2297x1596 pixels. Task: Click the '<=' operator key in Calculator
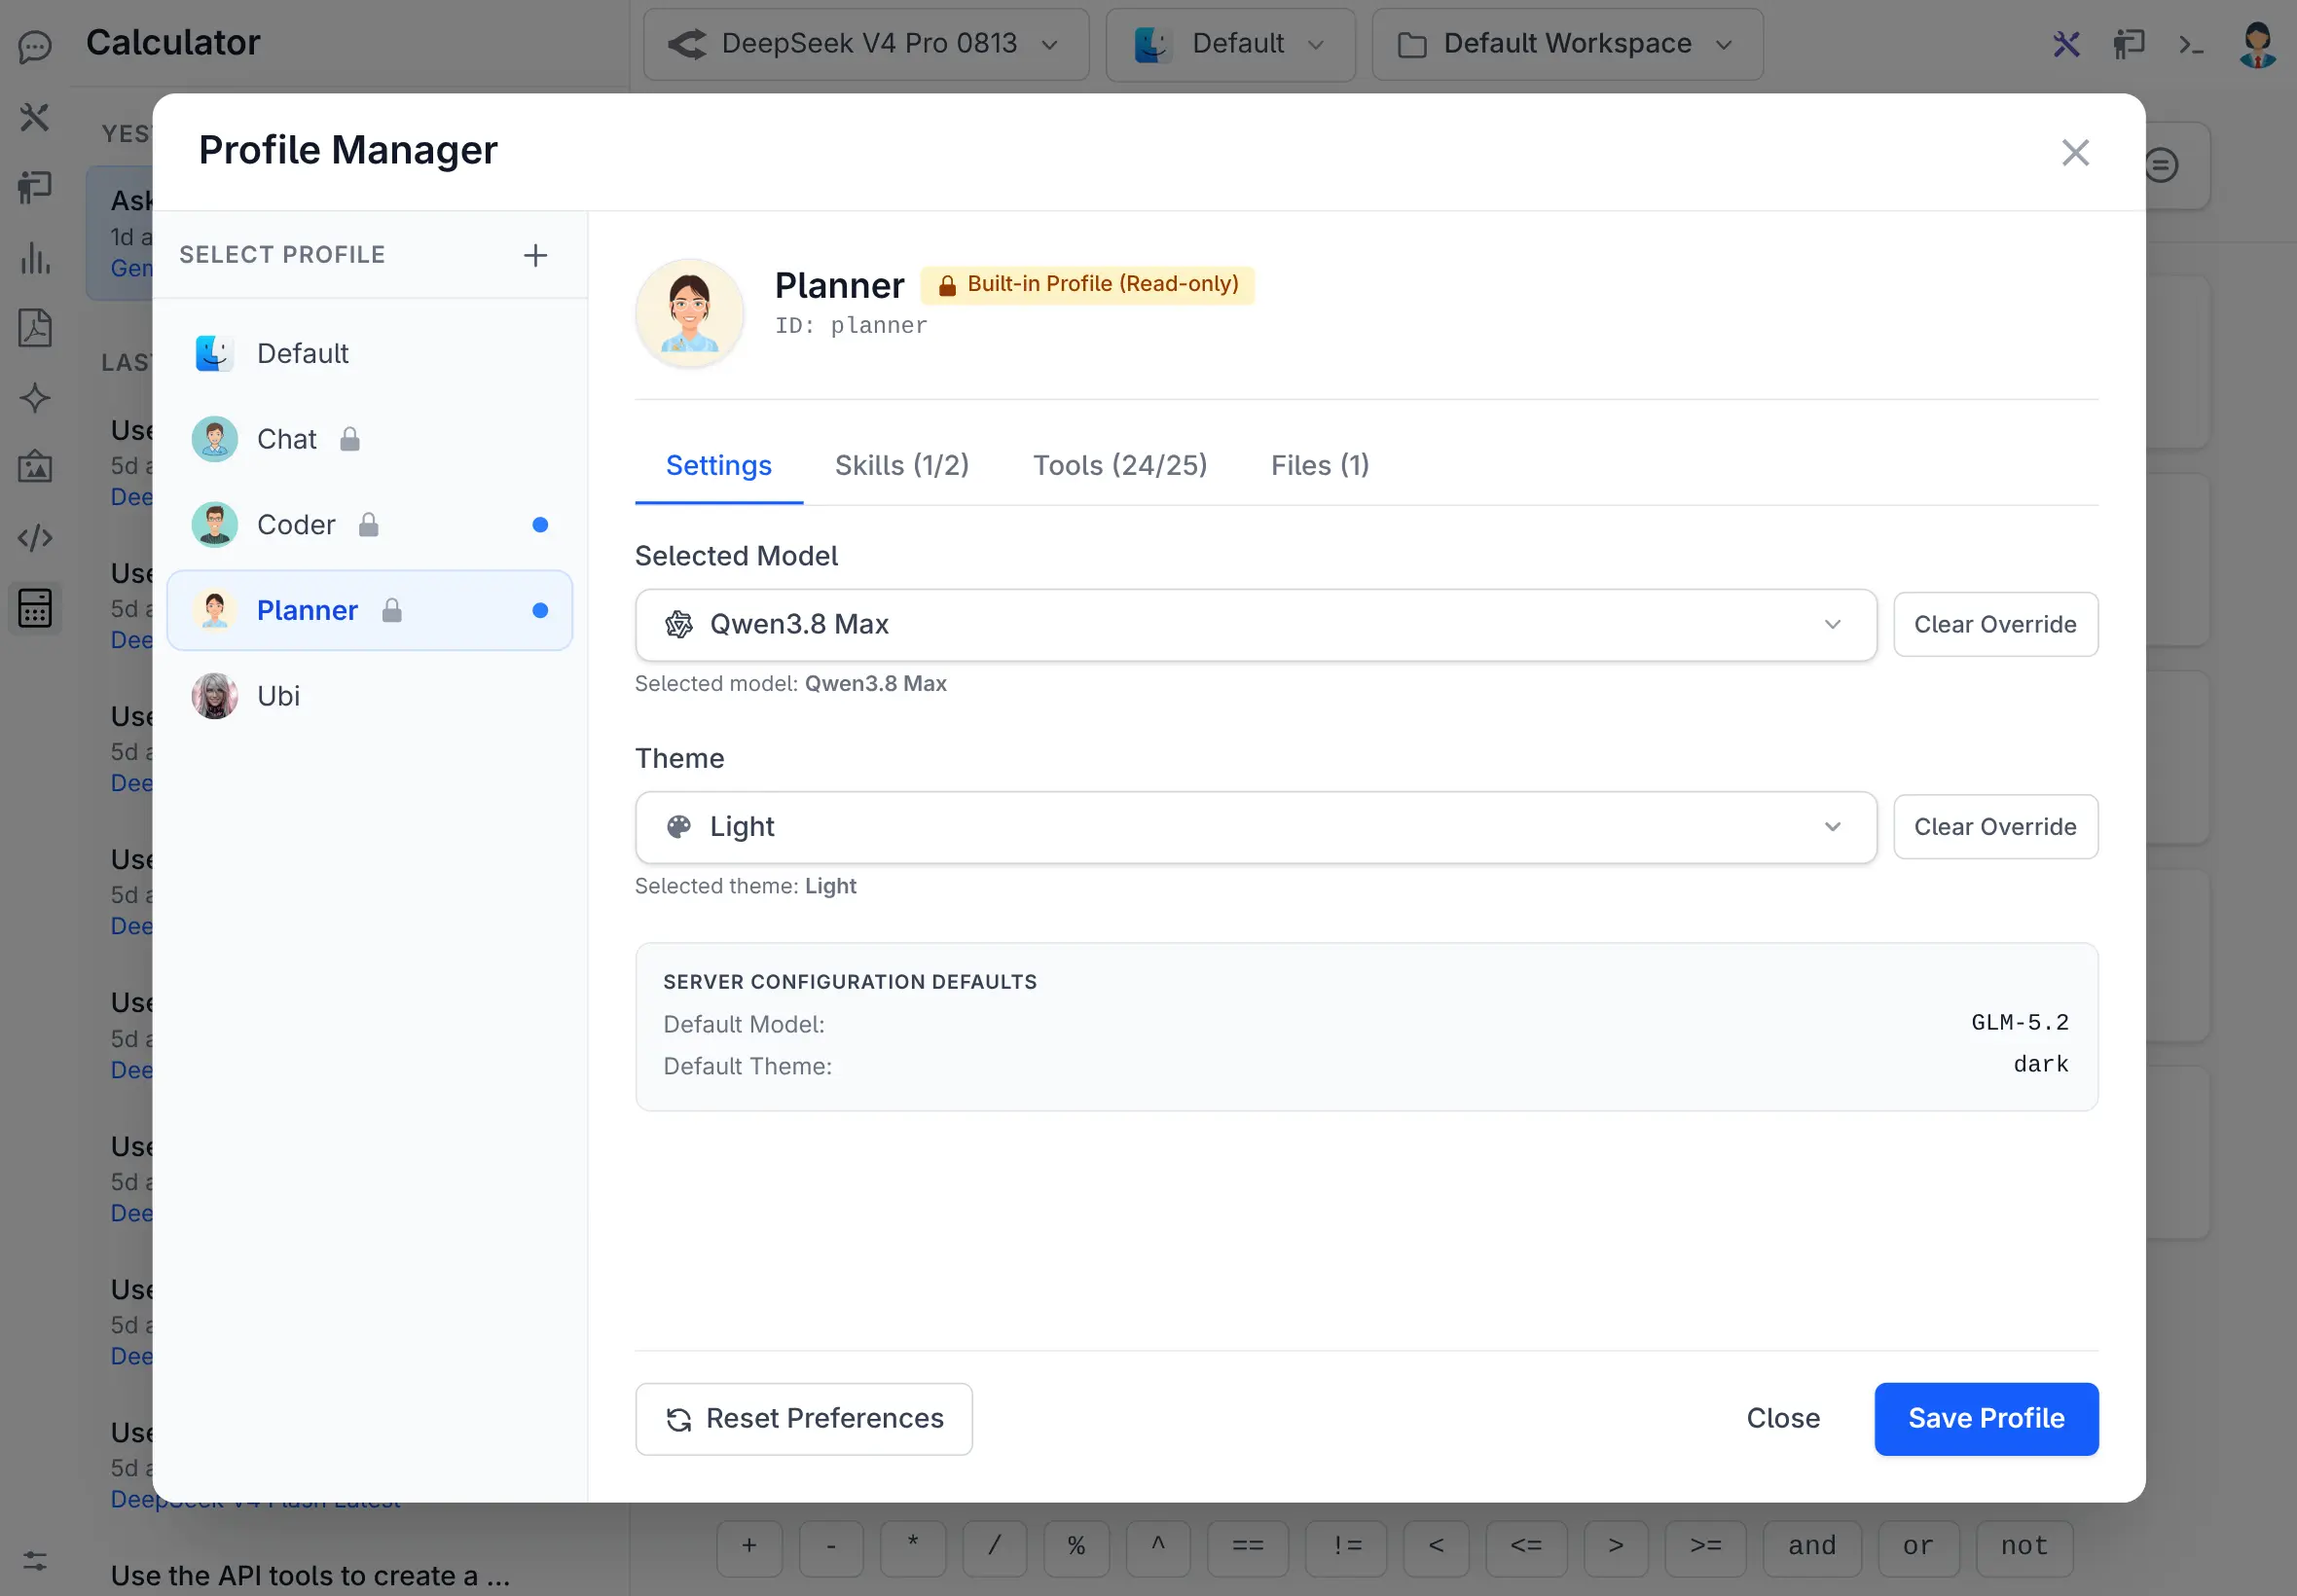[x=1525, y=1546]
